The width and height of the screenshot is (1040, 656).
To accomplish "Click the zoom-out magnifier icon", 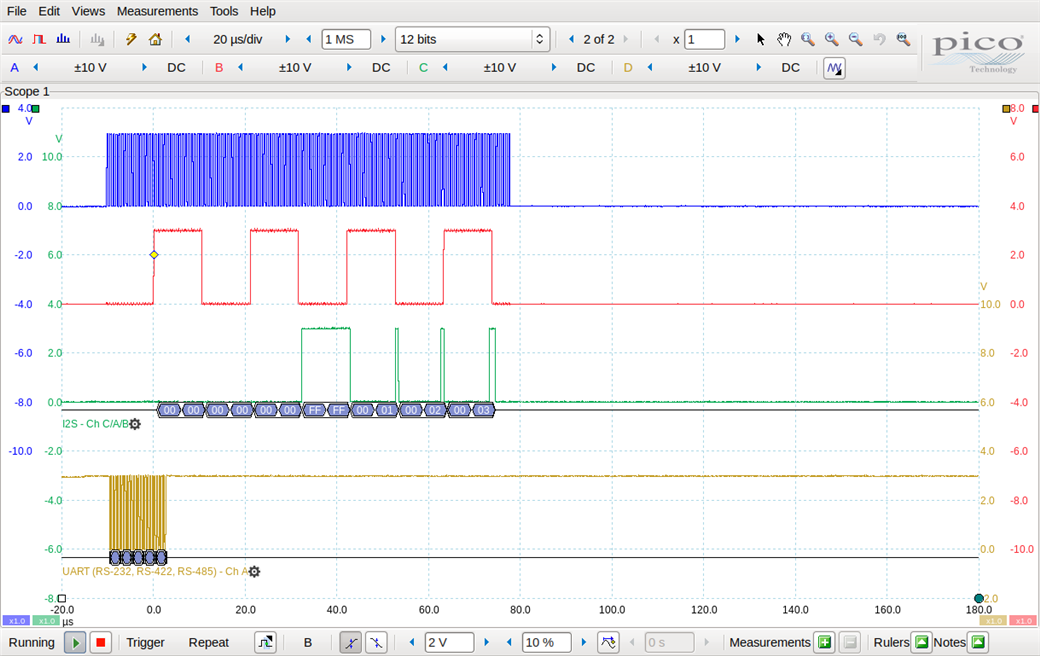I will click(x=856, y=39).
